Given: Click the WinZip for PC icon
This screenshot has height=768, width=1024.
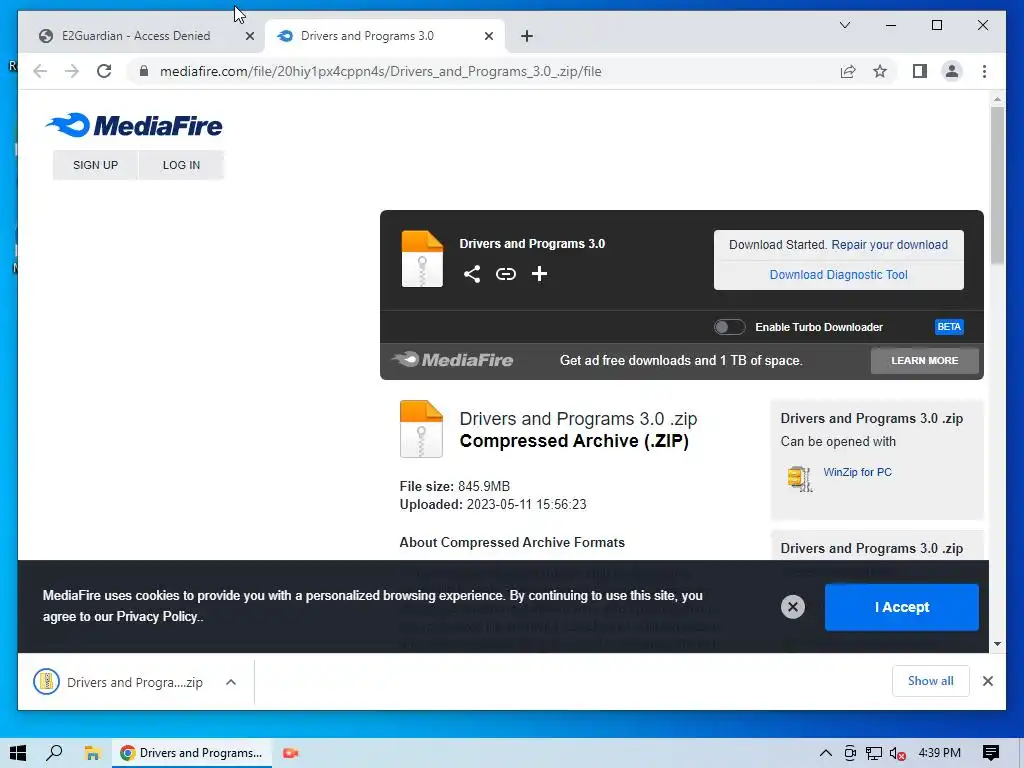Looking at the screenshot, I should 799,477.
